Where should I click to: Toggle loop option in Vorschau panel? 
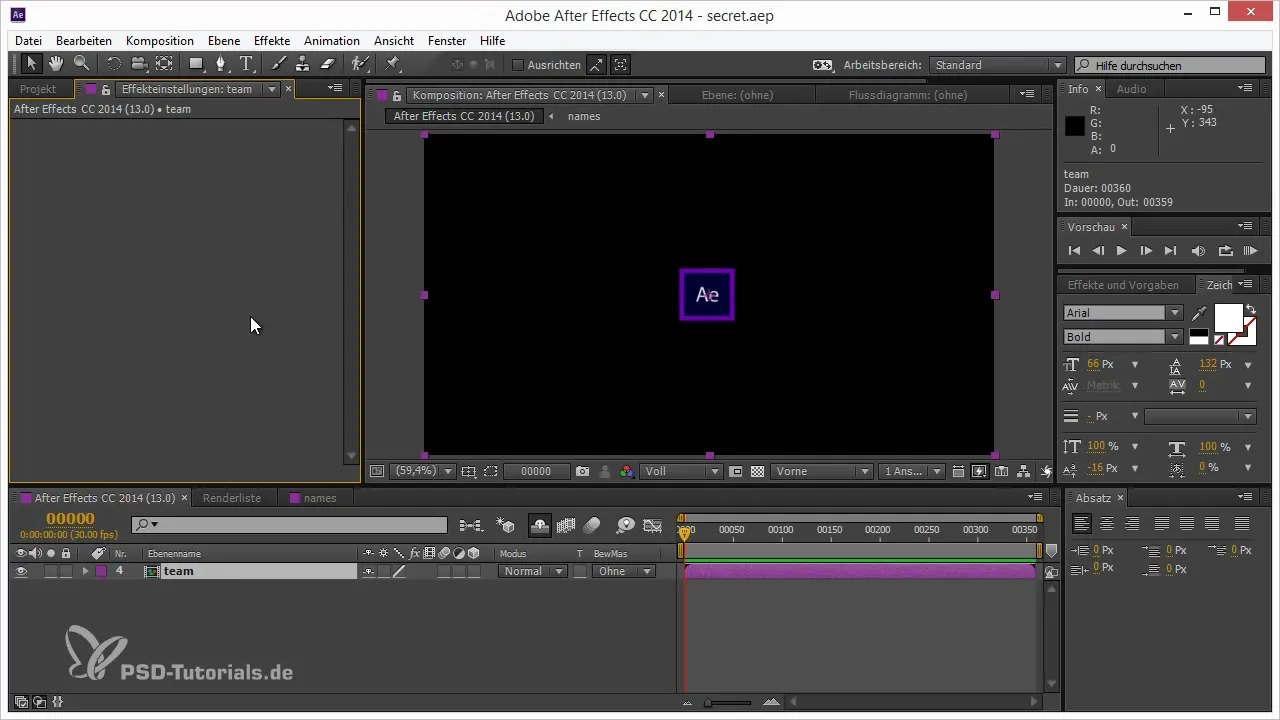(1224, 250)
